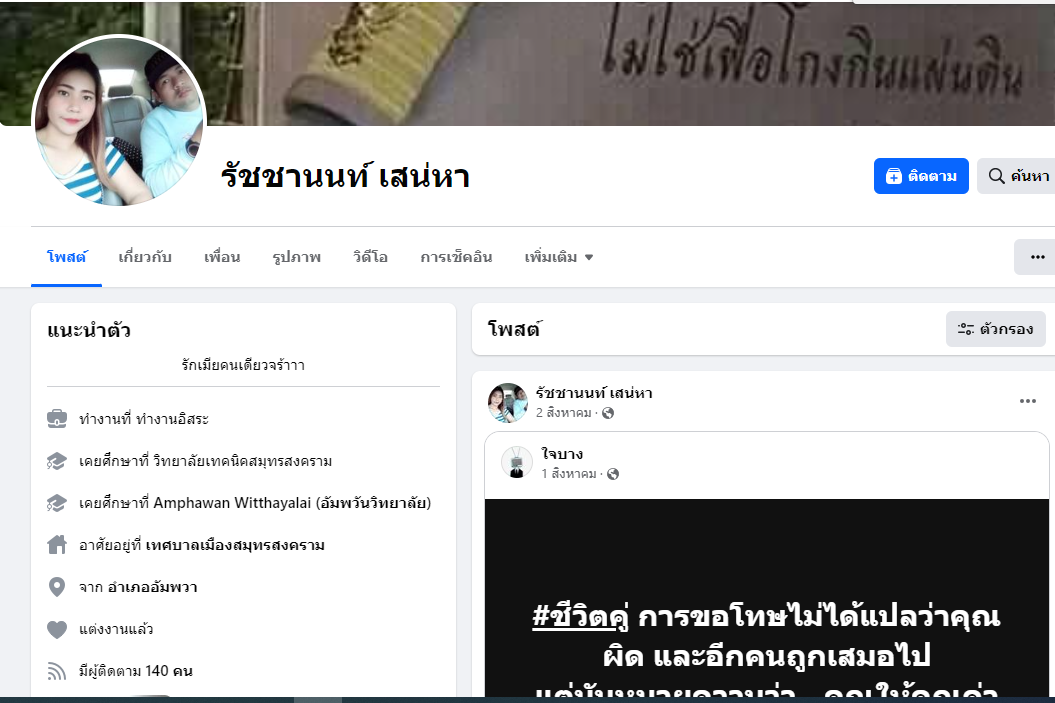1055x703 pixels.
Task: Go to the รูปภาพ tab
Action: coord(297,257)
